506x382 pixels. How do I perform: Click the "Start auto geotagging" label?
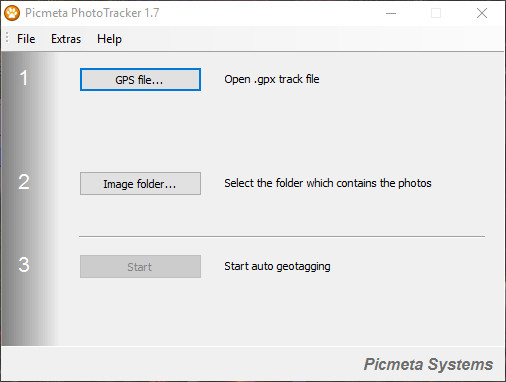277,266
